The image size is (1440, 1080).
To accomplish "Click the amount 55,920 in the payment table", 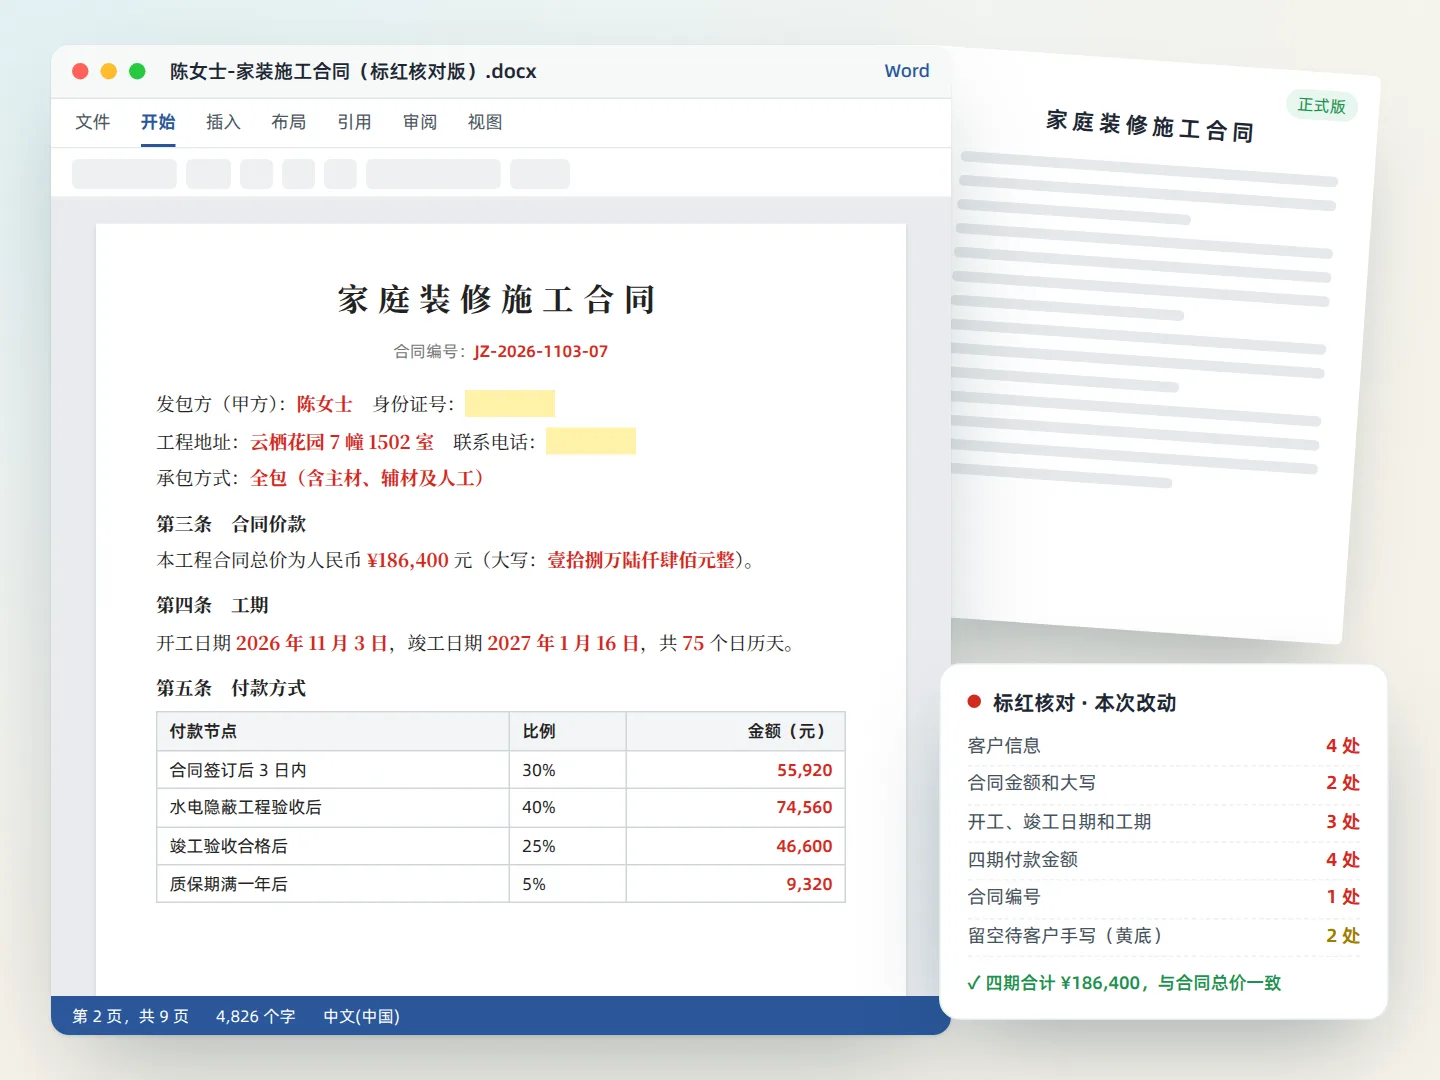I will tap(805, 770).
